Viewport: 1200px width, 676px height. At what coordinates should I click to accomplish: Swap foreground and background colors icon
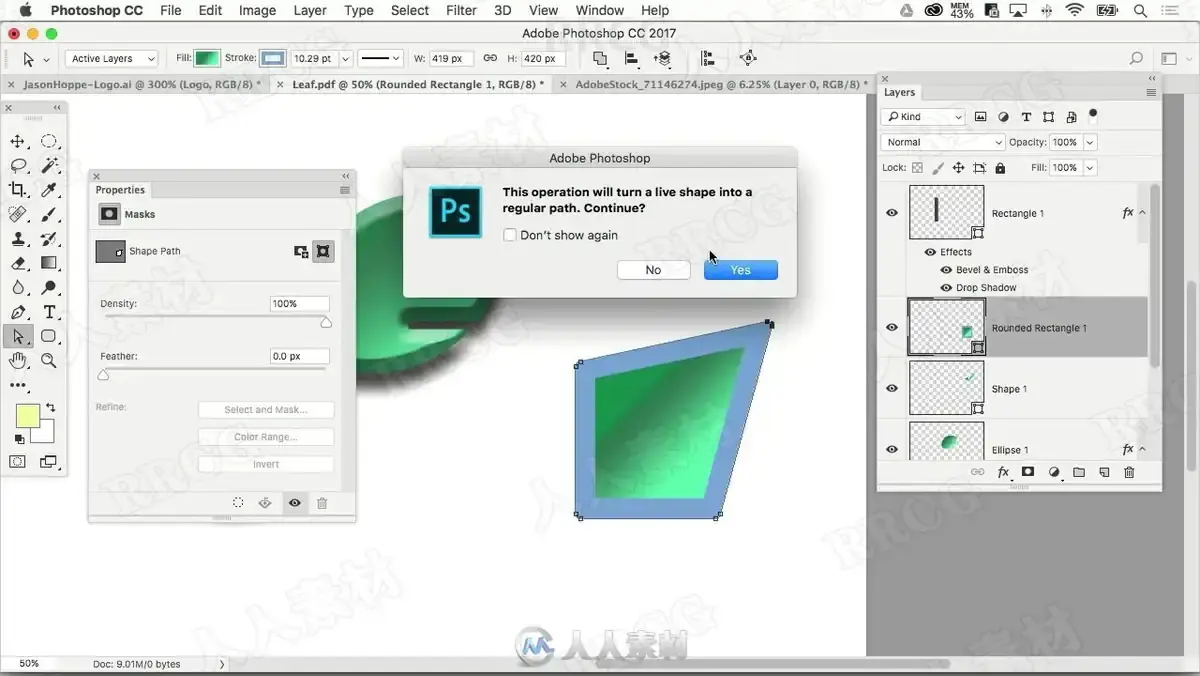(51, 408)
